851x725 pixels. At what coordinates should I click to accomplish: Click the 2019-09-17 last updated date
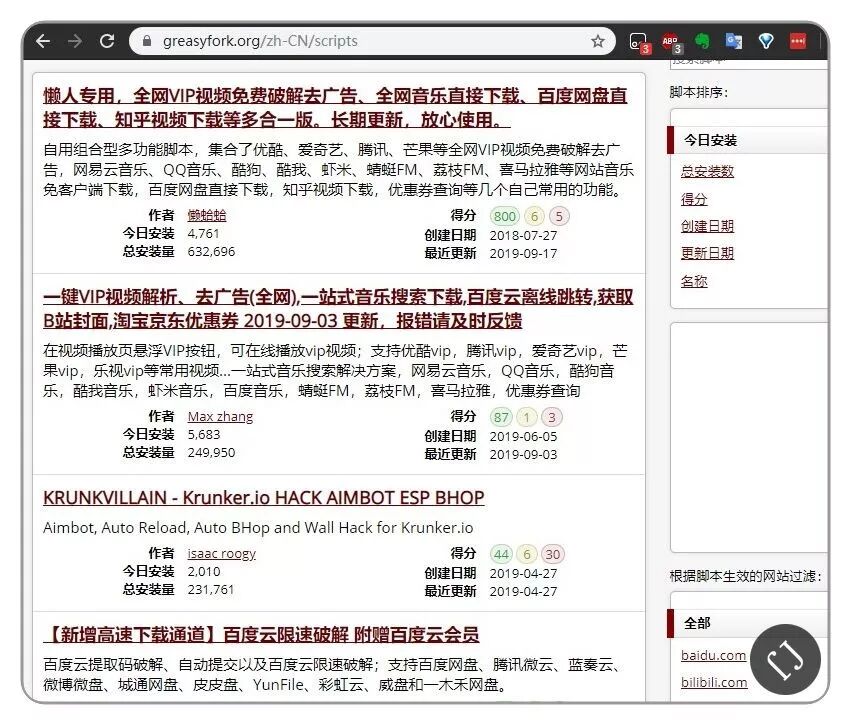523,253
